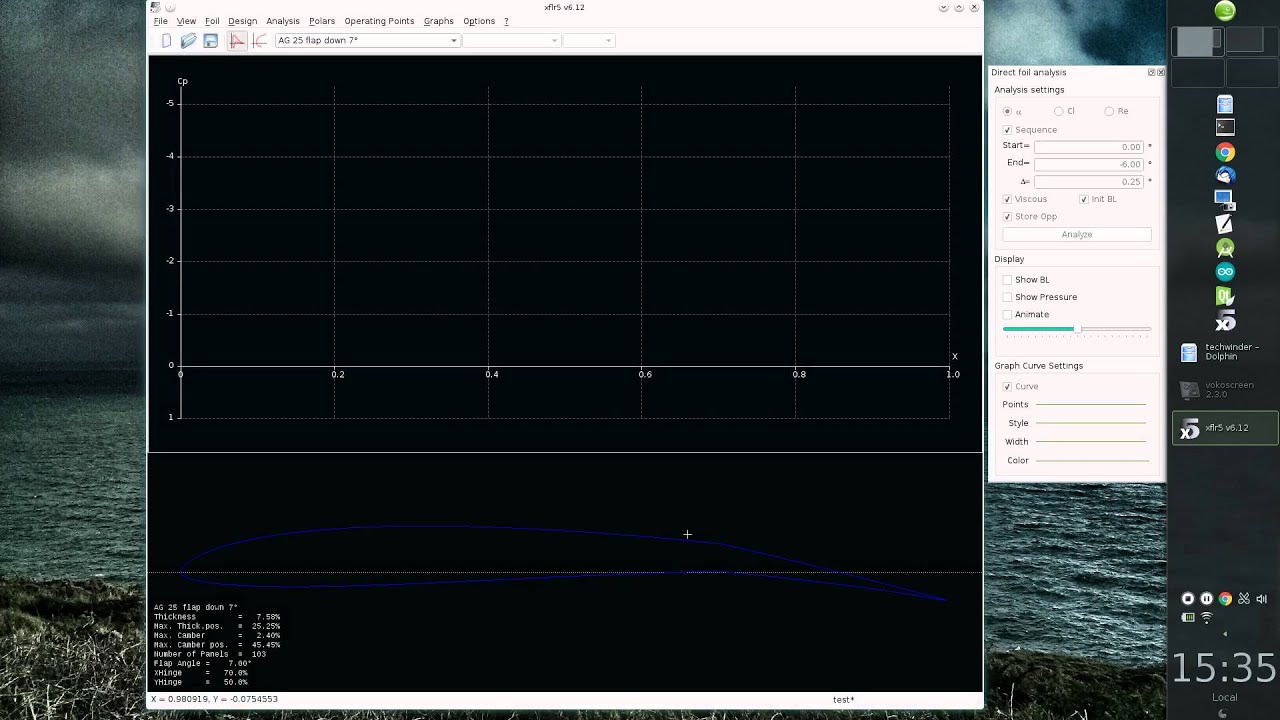Launch Thunderbird mail from the panel
The width and height of the screenshot is (1280, 720).
1225,176
